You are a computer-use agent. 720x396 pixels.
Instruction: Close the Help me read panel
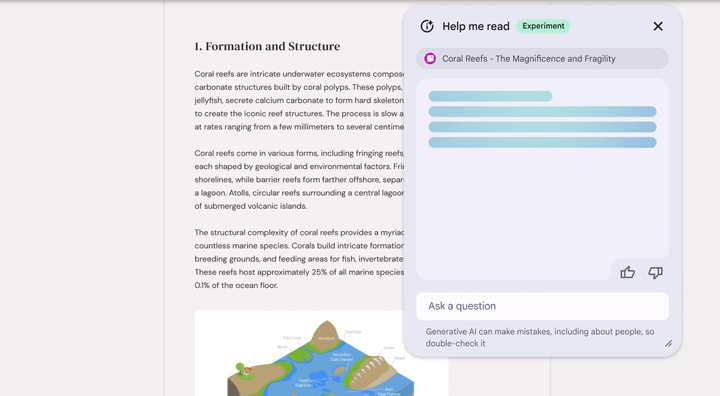[658, 26]
